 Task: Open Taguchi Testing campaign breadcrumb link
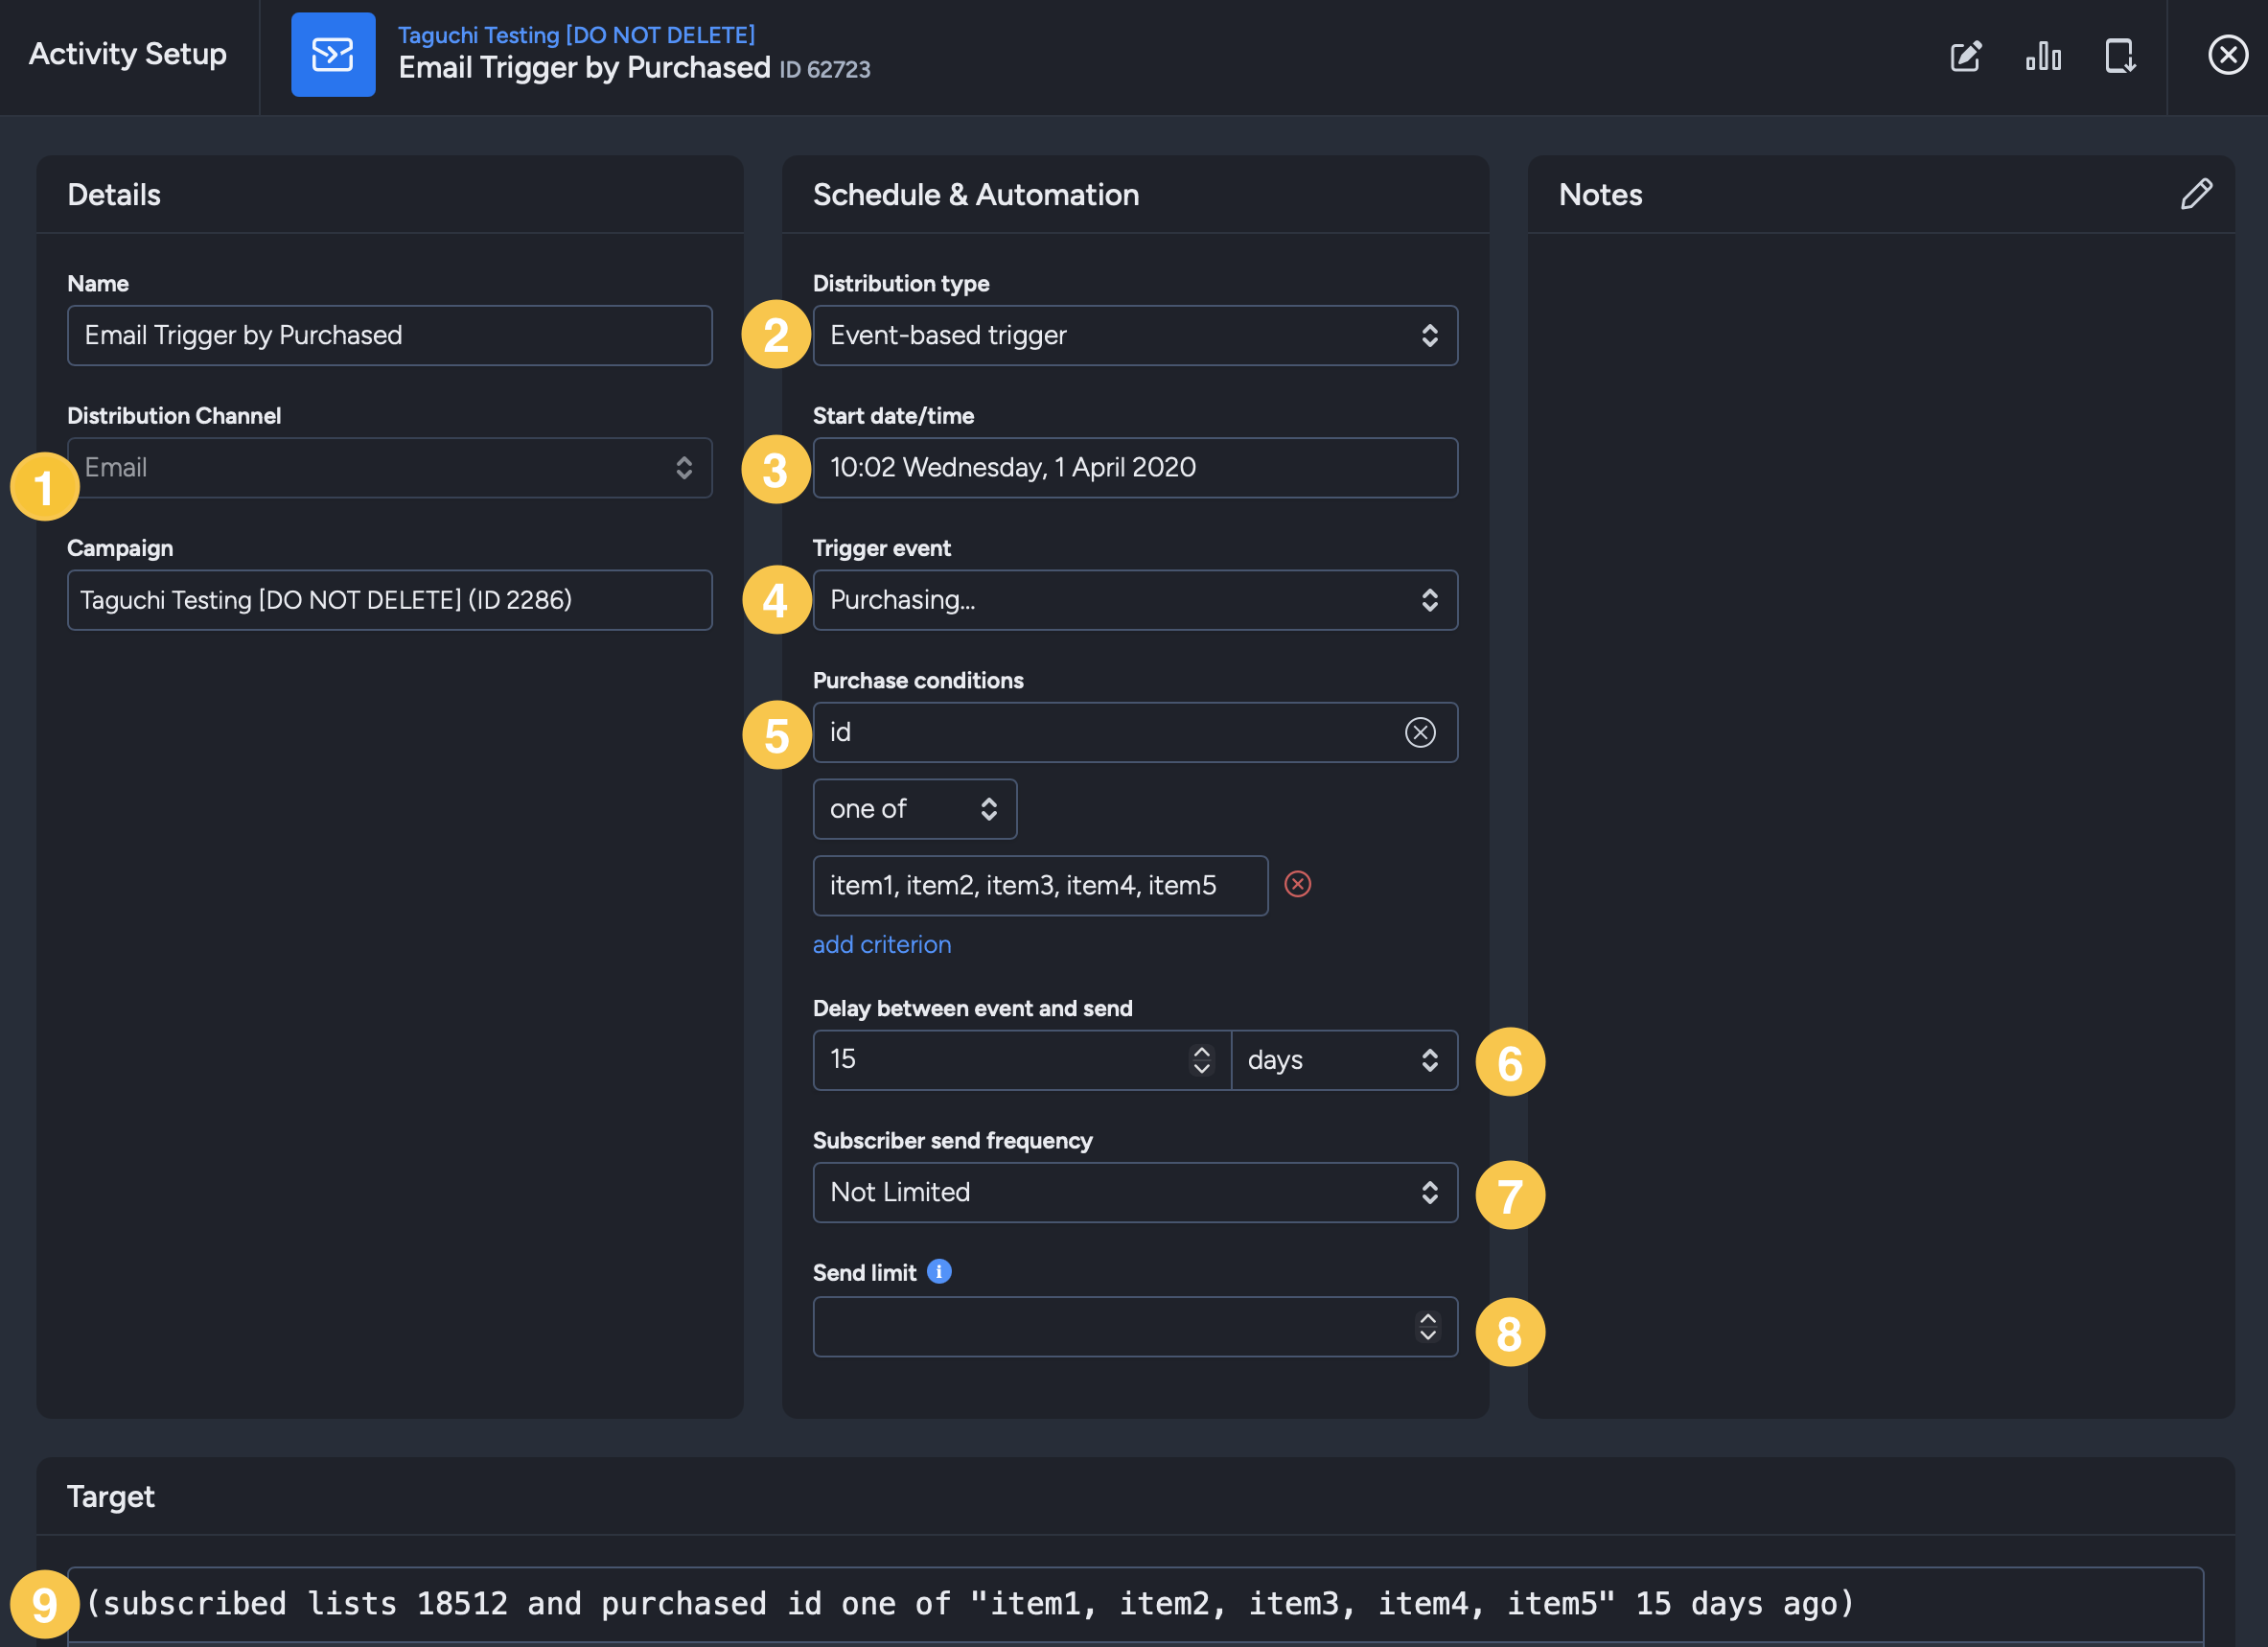click(x=577, y=35)
